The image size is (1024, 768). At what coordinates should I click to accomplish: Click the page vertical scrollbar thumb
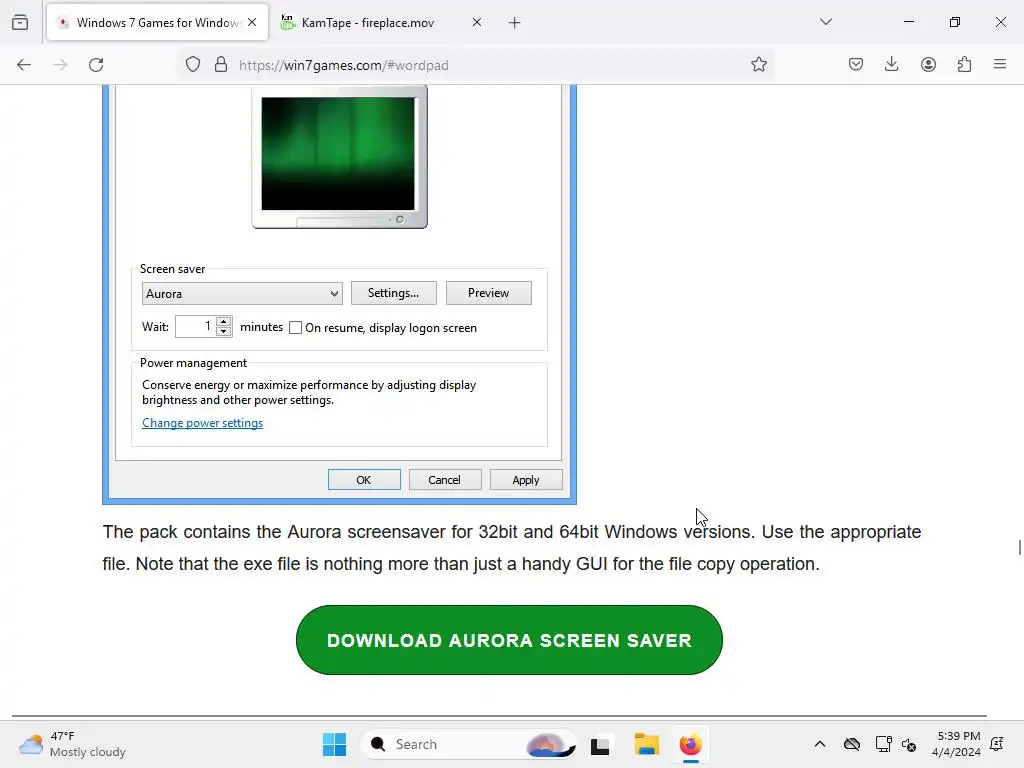tap(1019, 547)
